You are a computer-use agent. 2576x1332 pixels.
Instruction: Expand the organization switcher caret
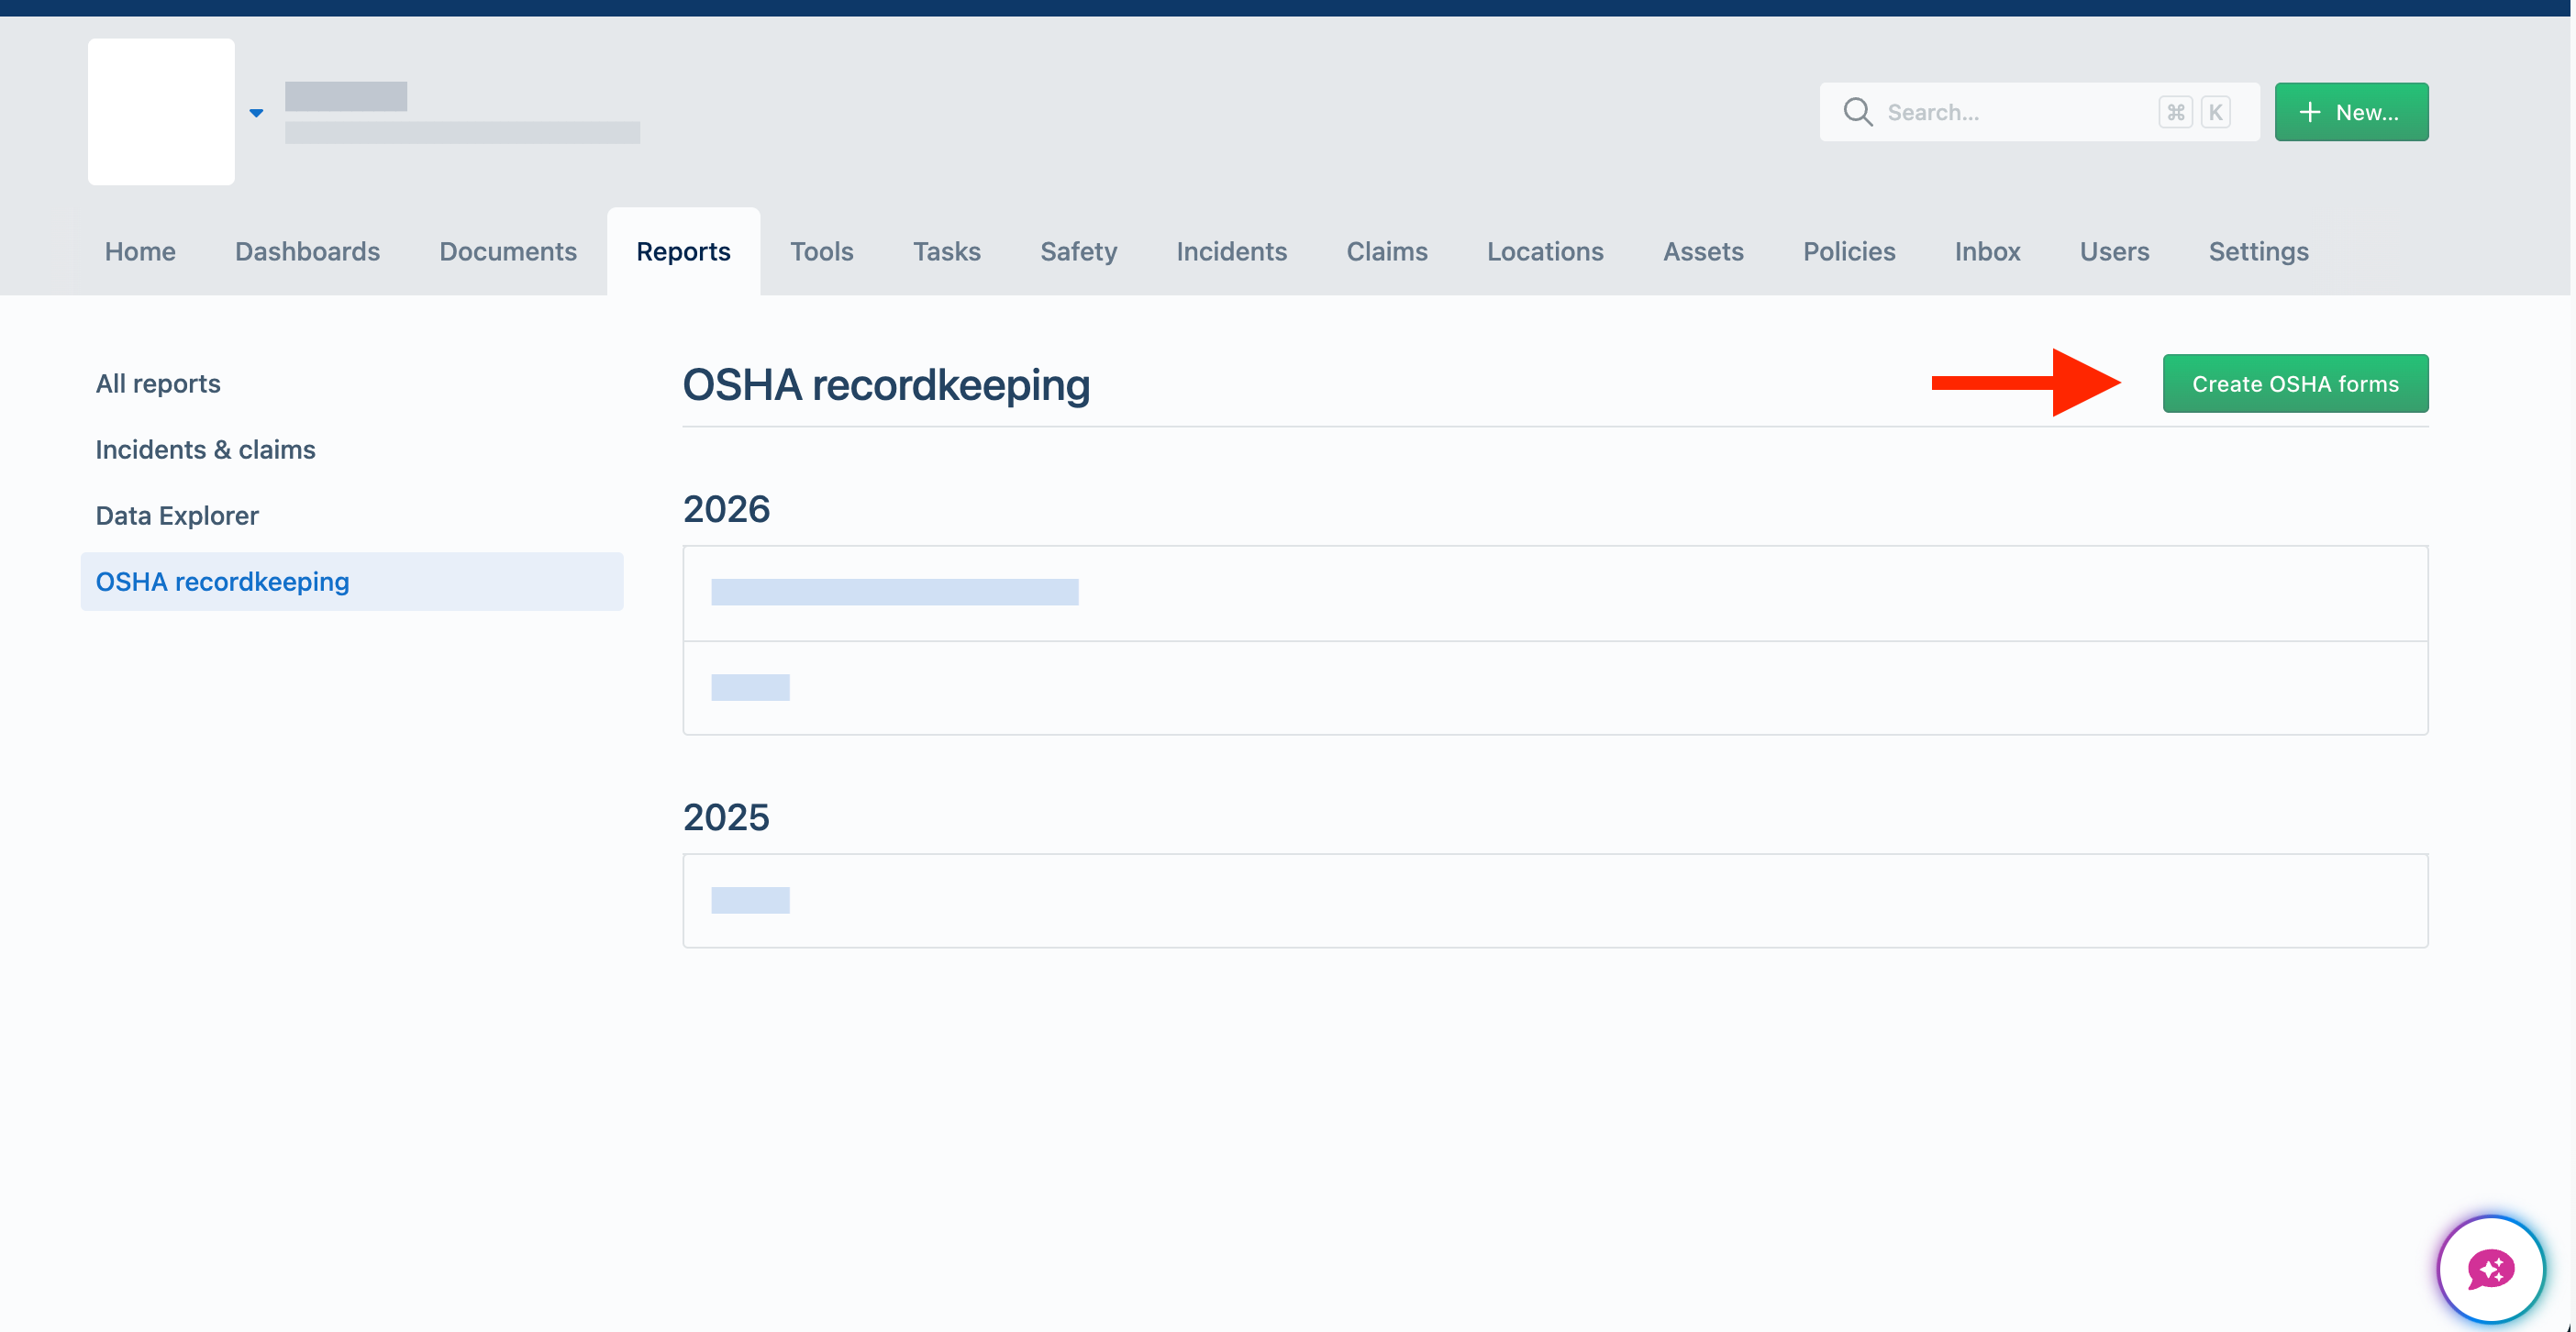(x=256, y=113)
